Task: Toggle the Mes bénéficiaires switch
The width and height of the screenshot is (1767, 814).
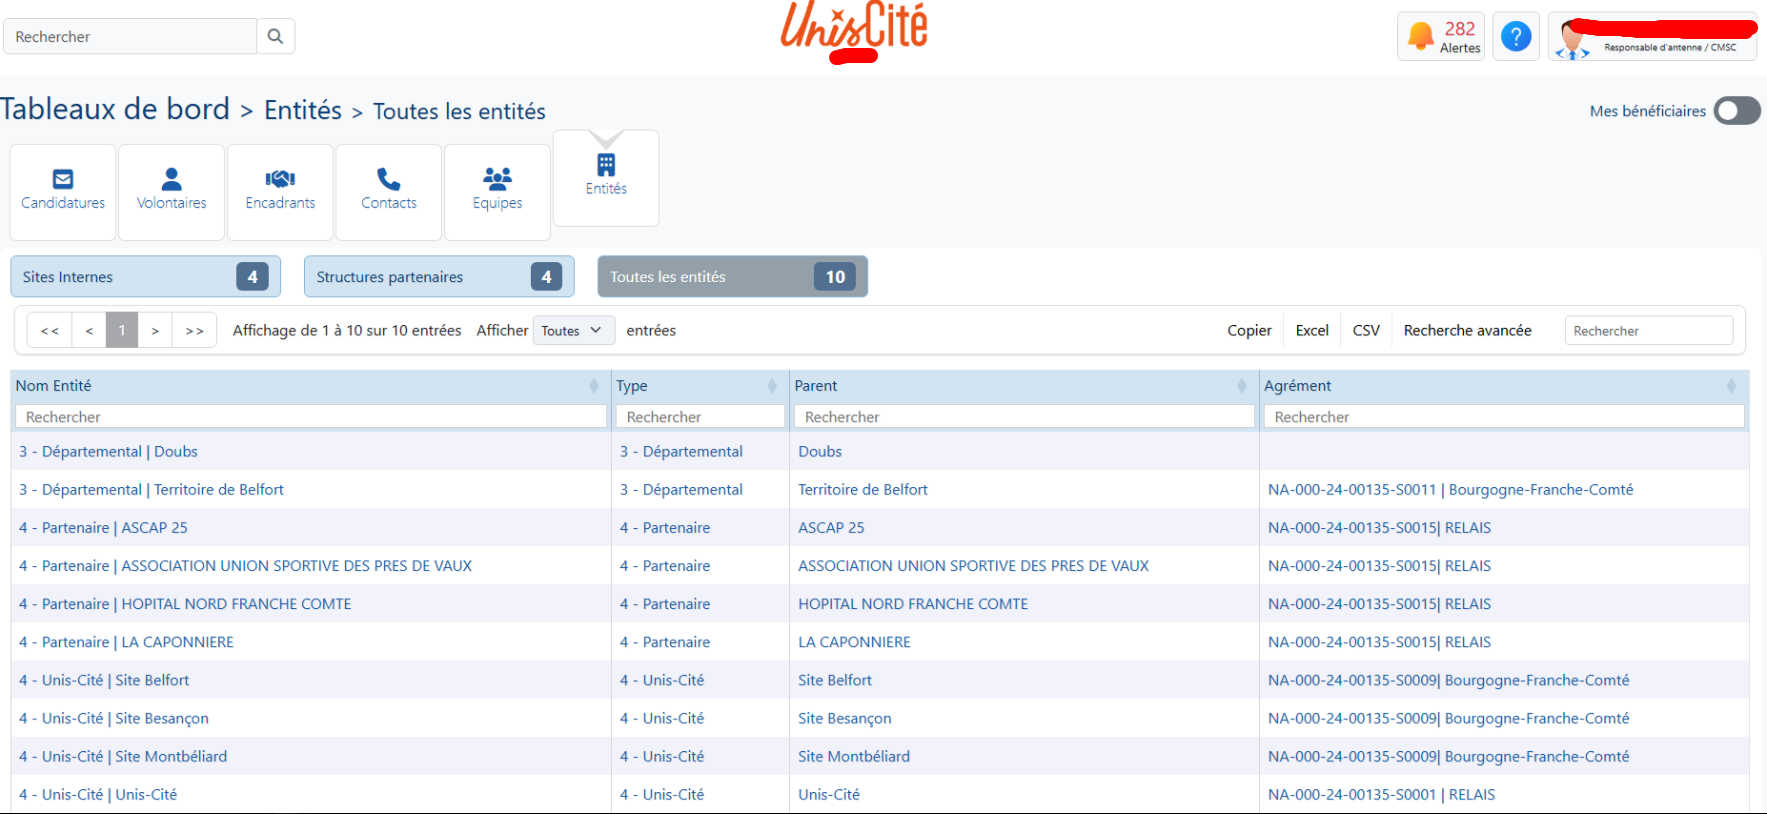Action: 1736,111
